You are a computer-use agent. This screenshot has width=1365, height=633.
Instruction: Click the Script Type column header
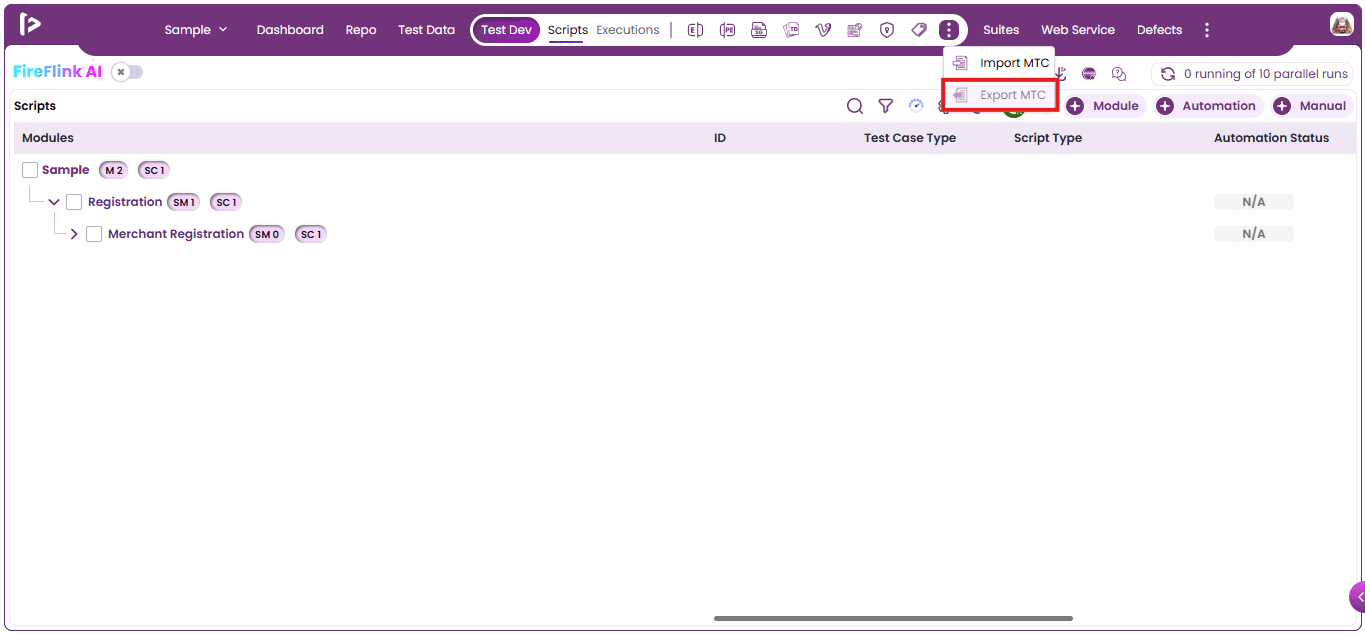[1048, 138]
